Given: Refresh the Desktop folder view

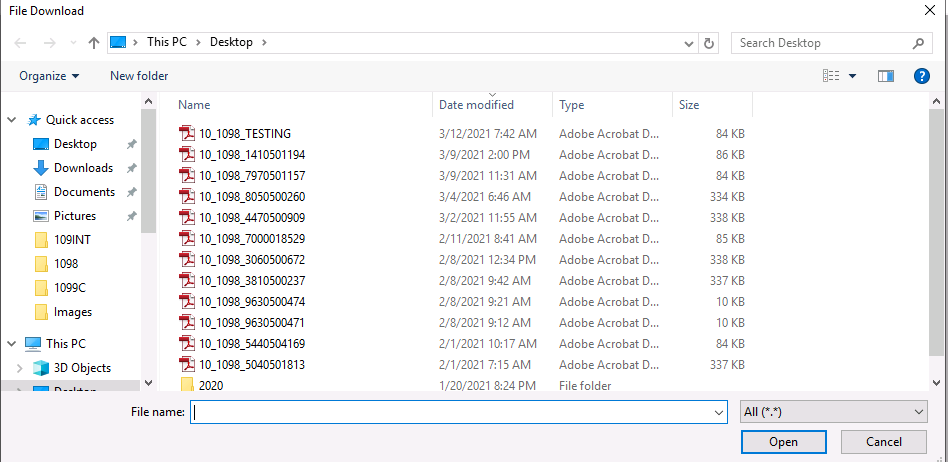Looking at the screenshot, I should click(x=709, y=43).
